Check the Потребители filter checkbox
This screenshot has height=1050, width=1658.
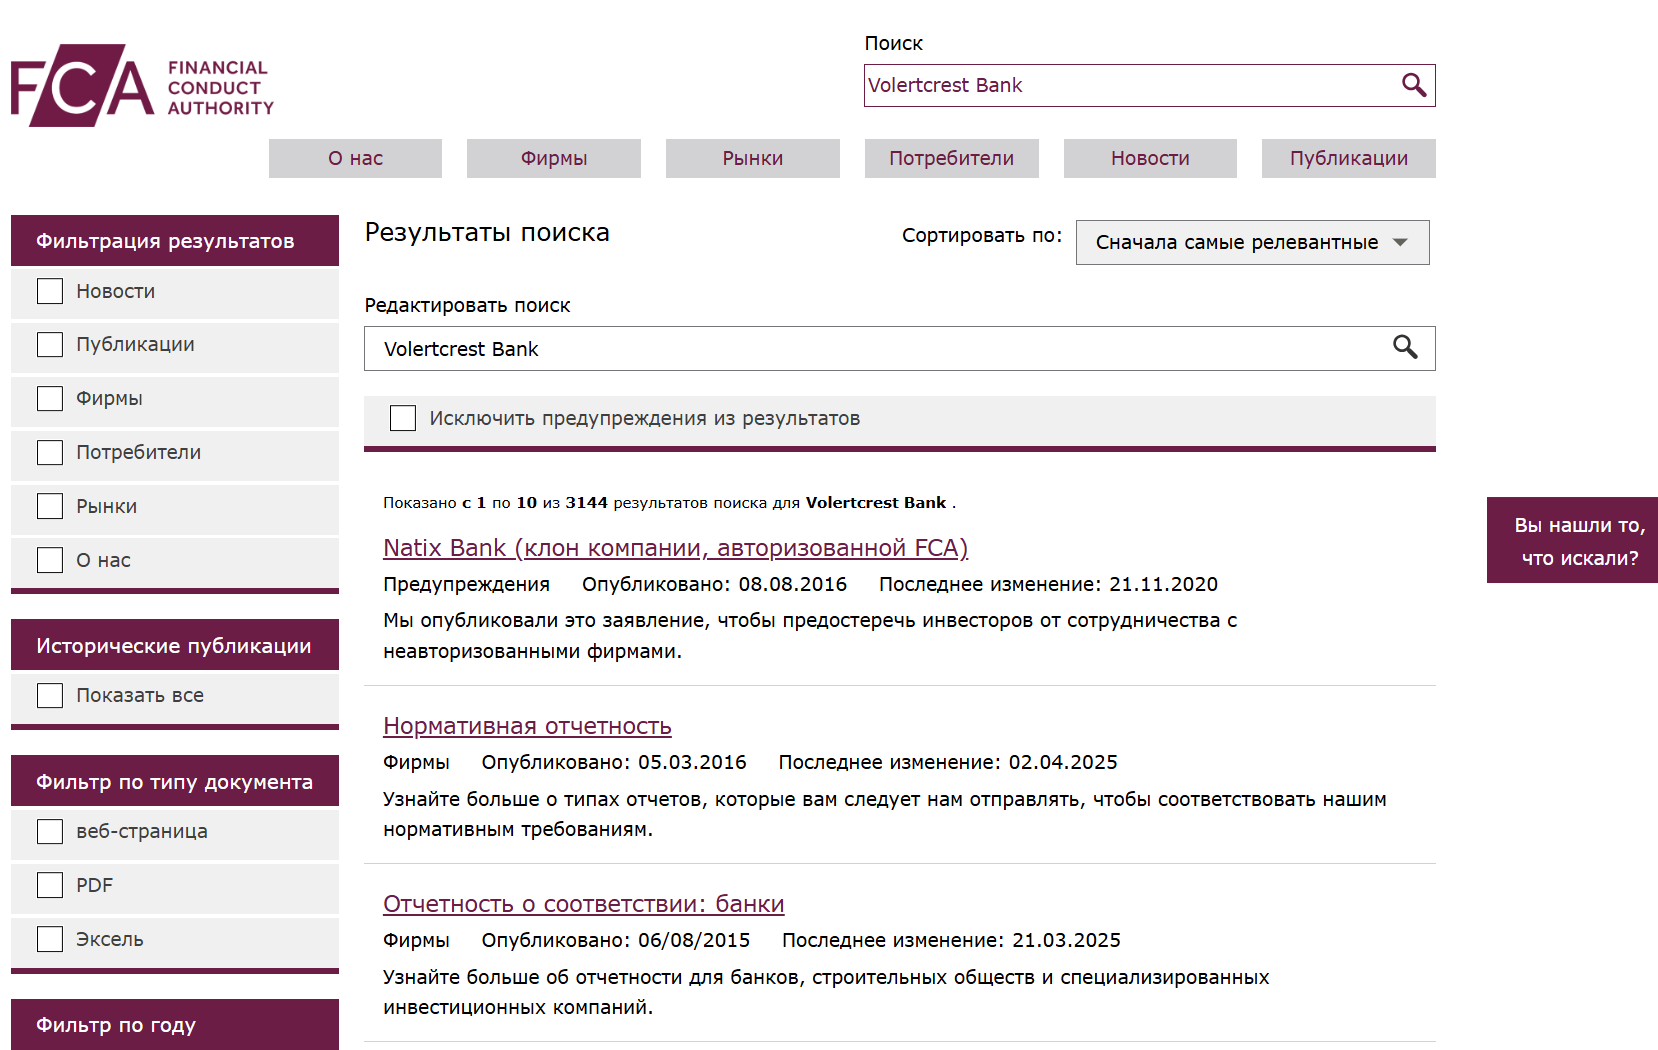click(x=49, y=452)
